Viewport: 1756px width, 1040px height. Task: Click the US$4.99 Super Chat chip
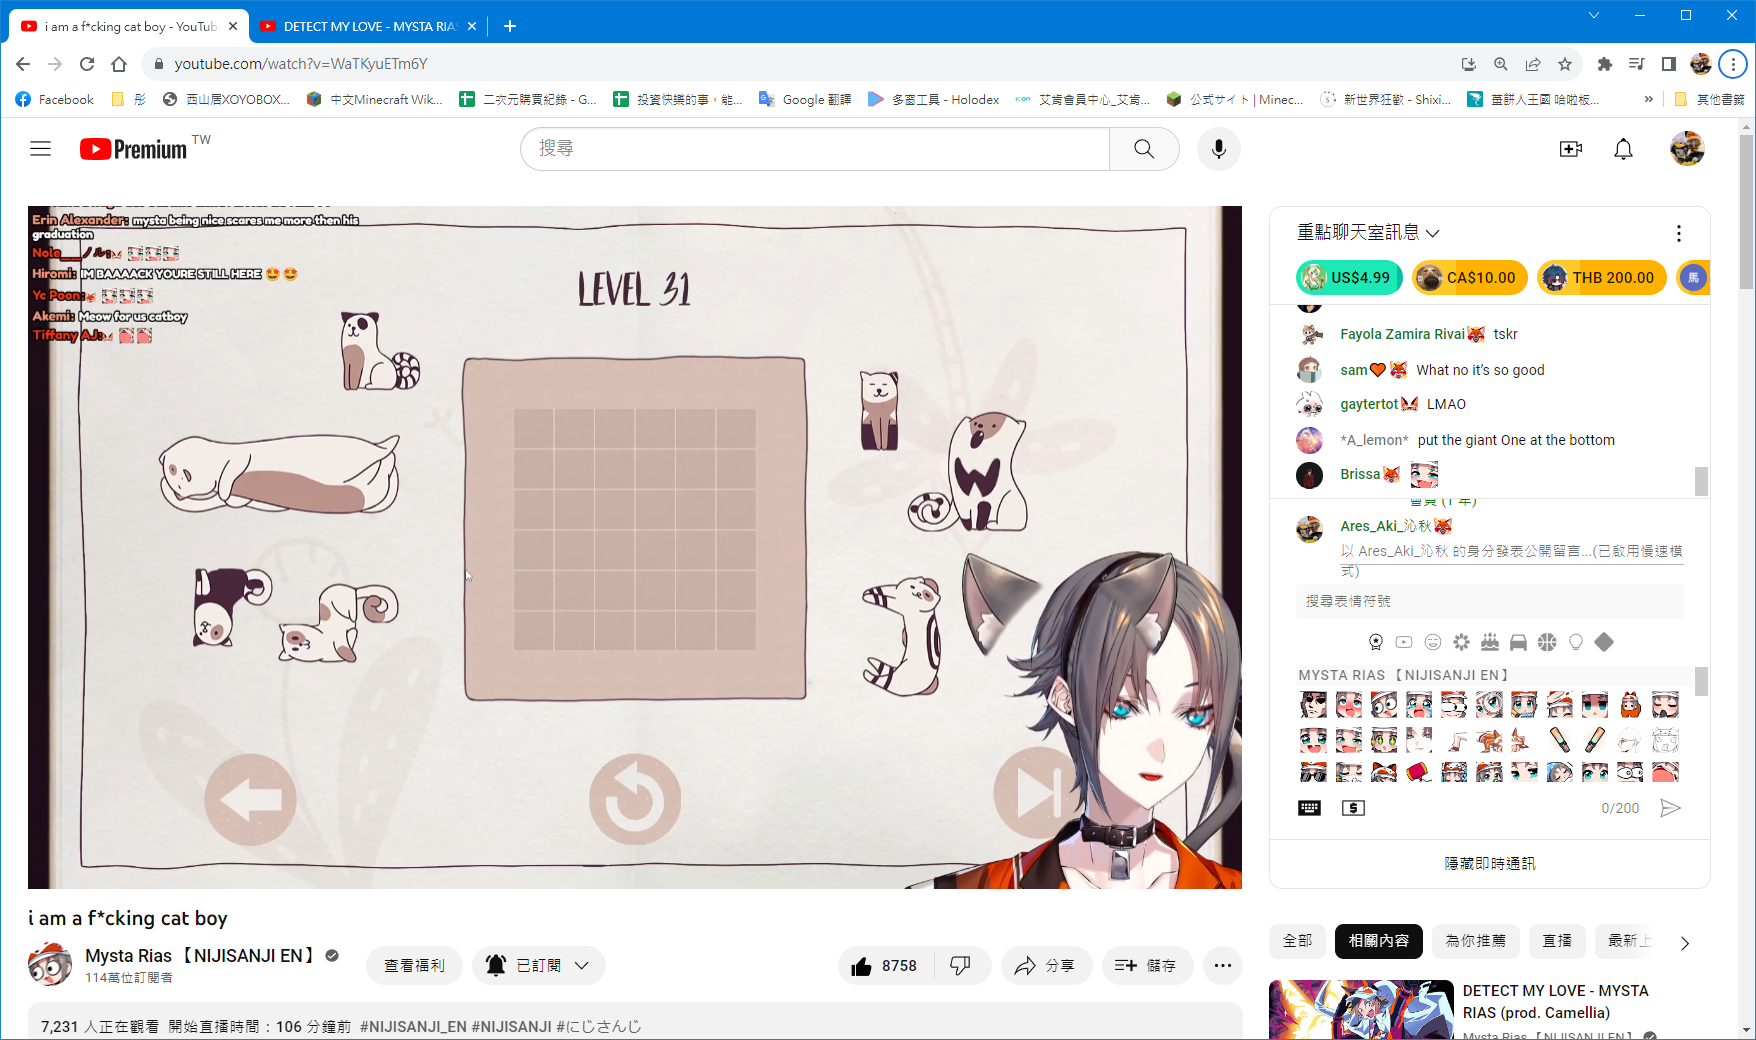tap(1349, 278)
